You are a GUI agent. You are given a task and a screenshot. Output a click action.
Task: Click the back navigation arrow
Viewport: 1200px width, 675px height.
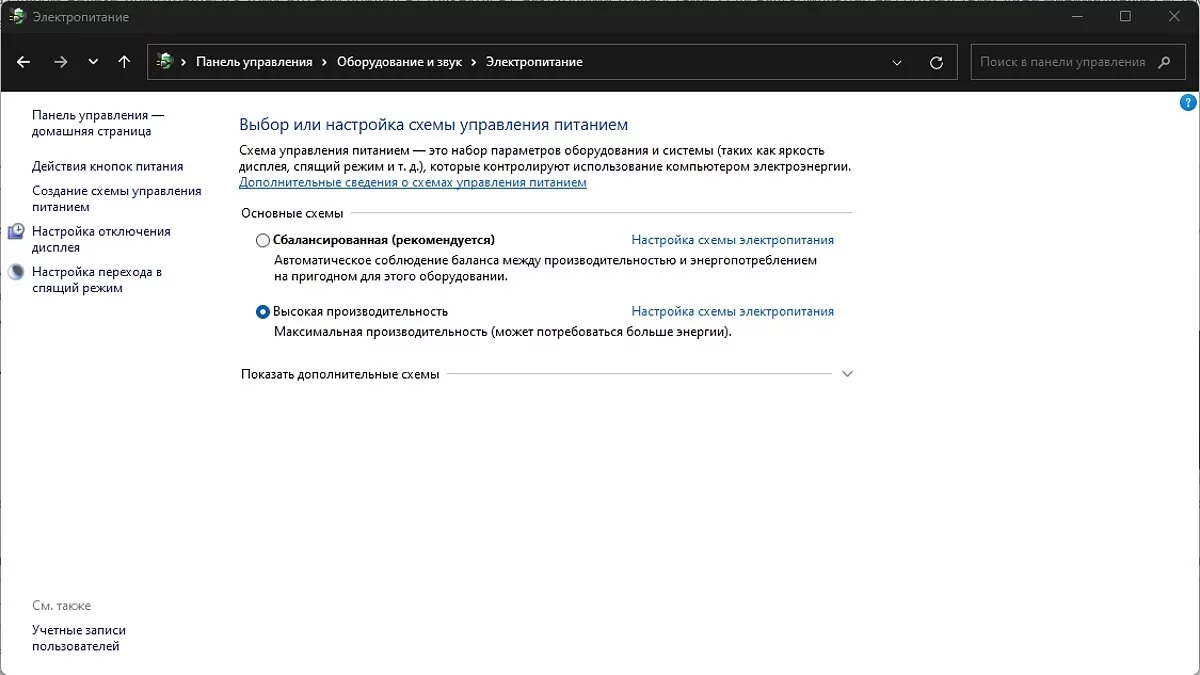coord(24,62)
